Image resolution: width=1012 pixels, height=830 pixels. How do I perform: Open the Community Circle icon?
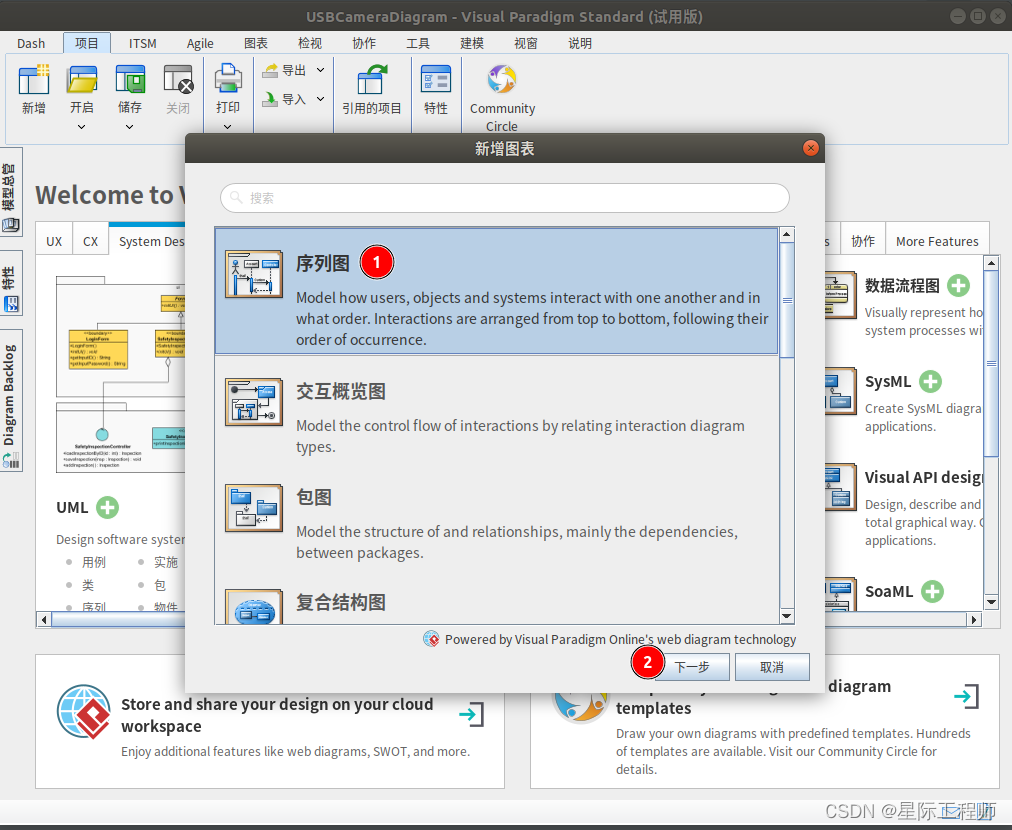click(501, 79)
